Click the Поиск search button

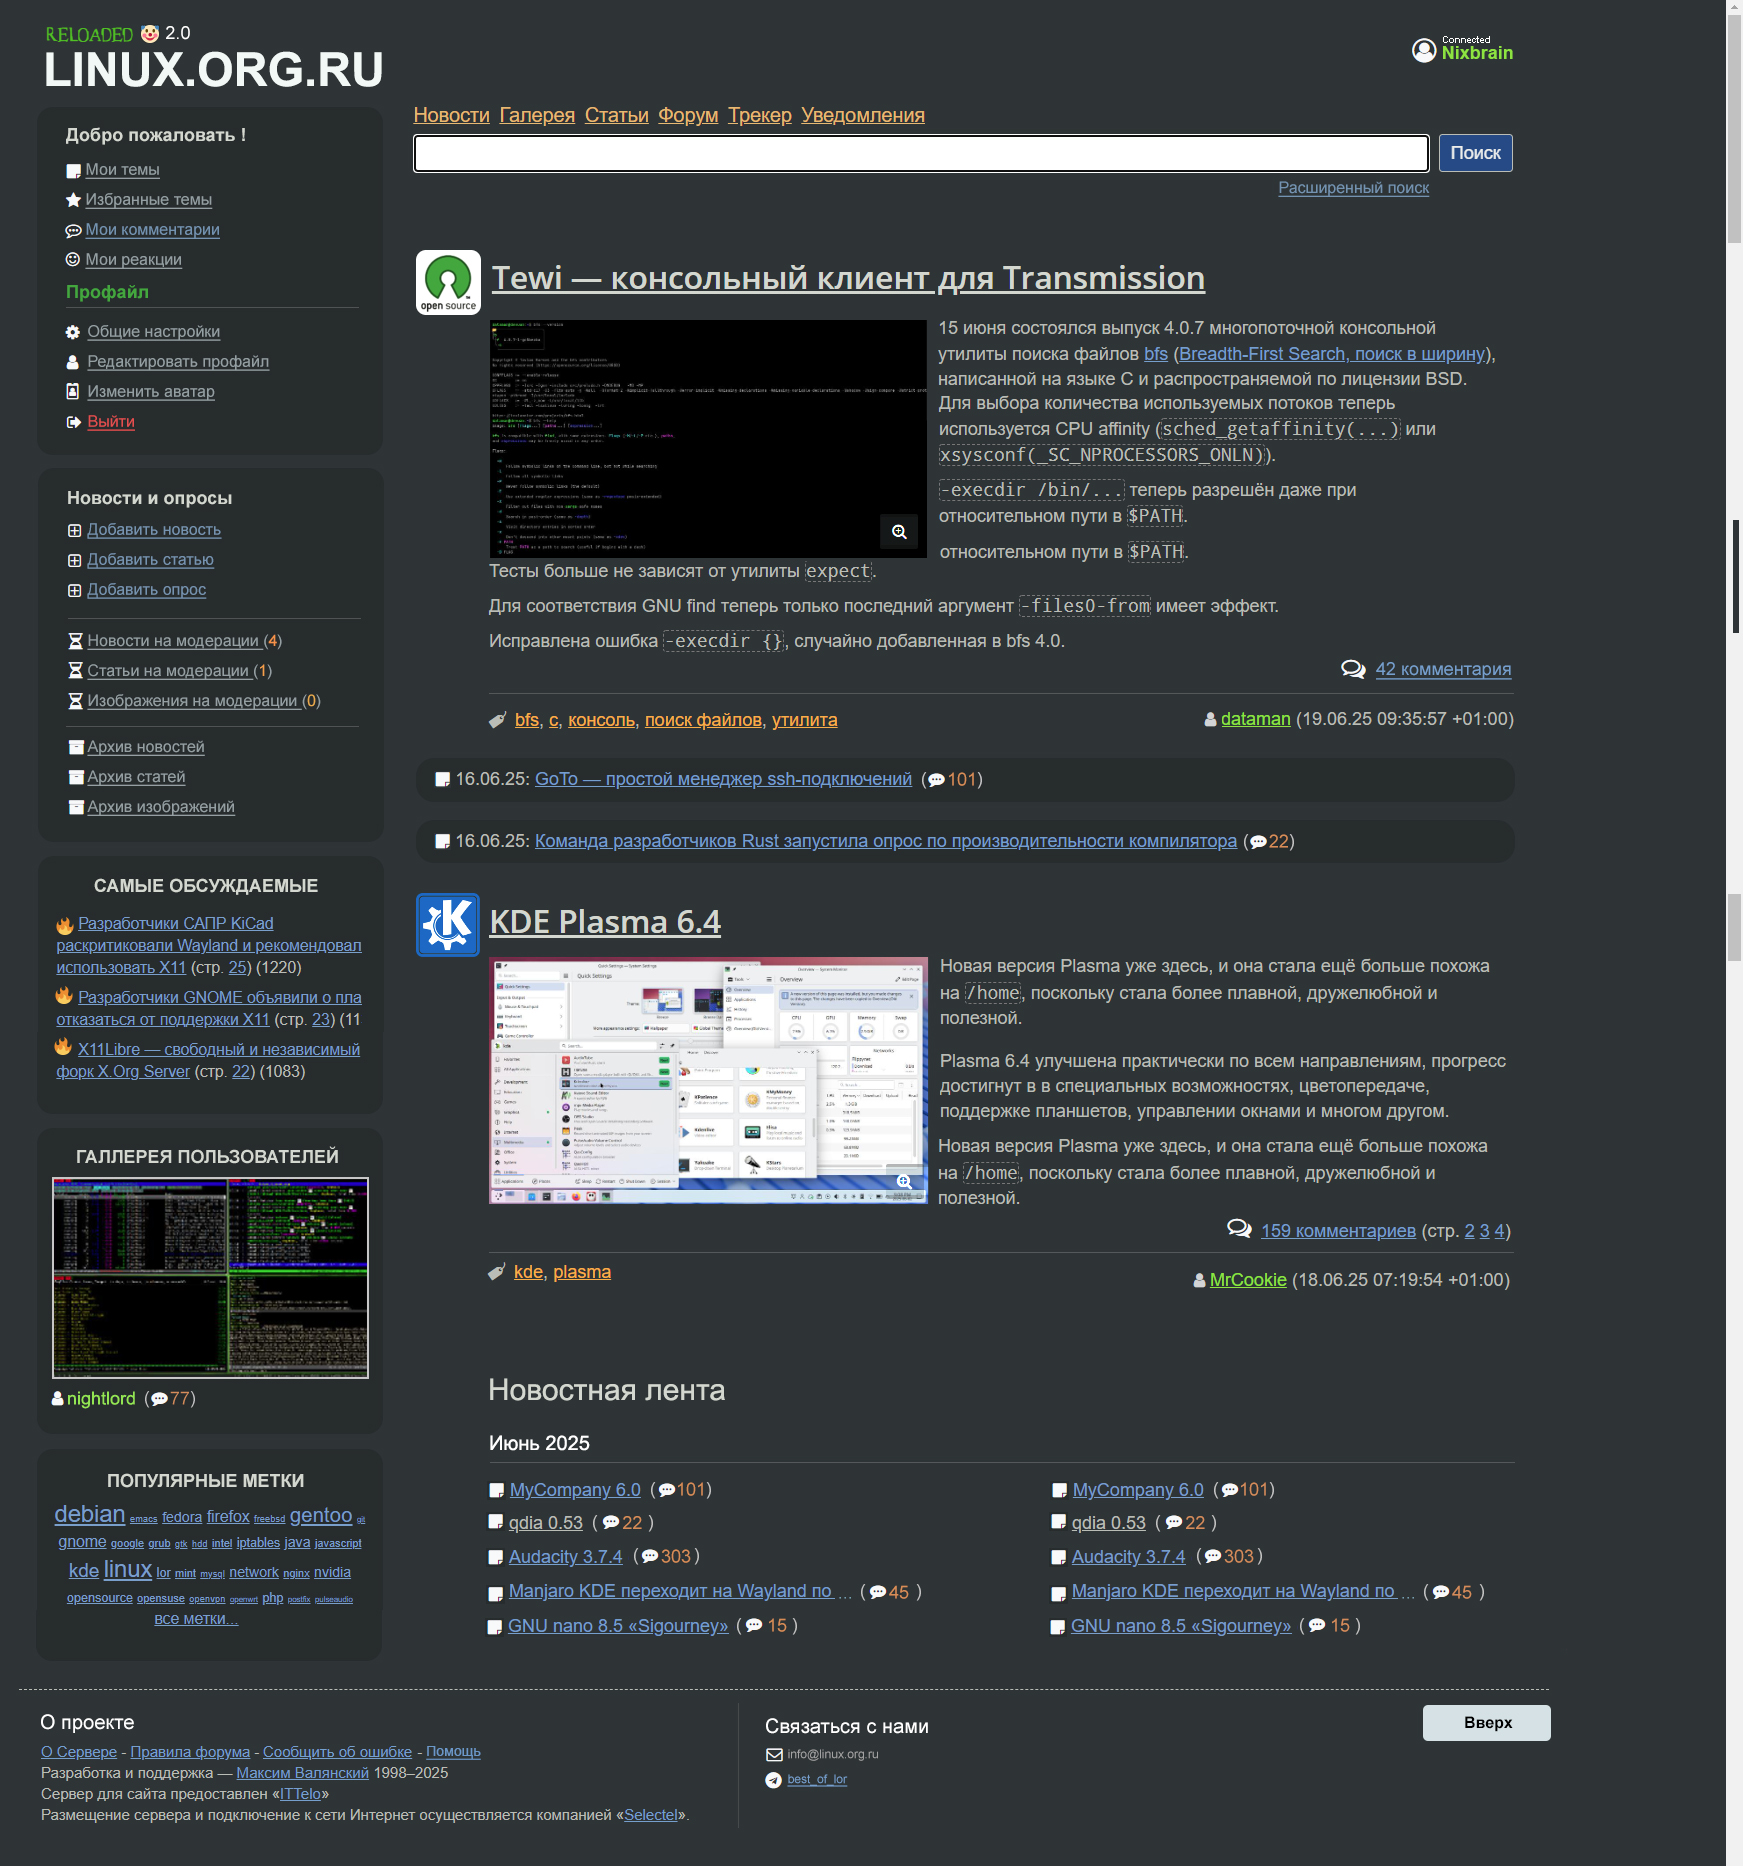[1475, 153]
